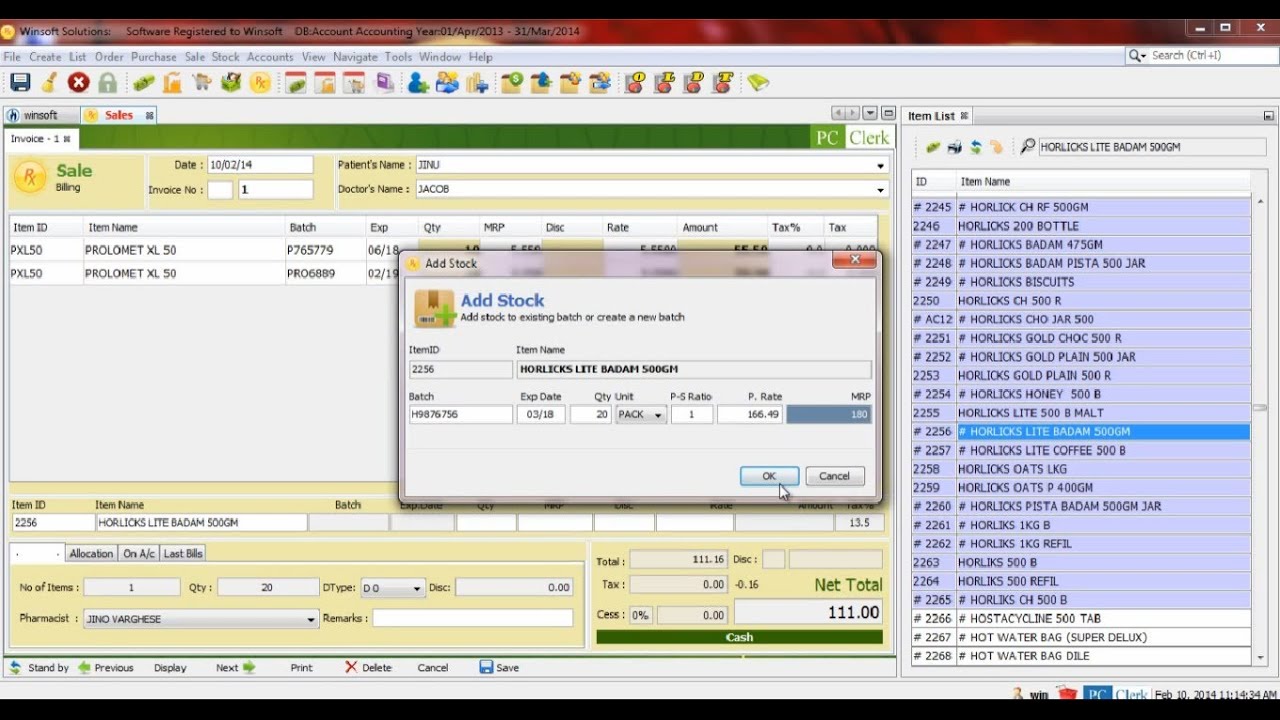Select HOSTACYCLINE 500 TAB in Item List
This screenshot has width=1280, height=720.
tap(1080, 618)
